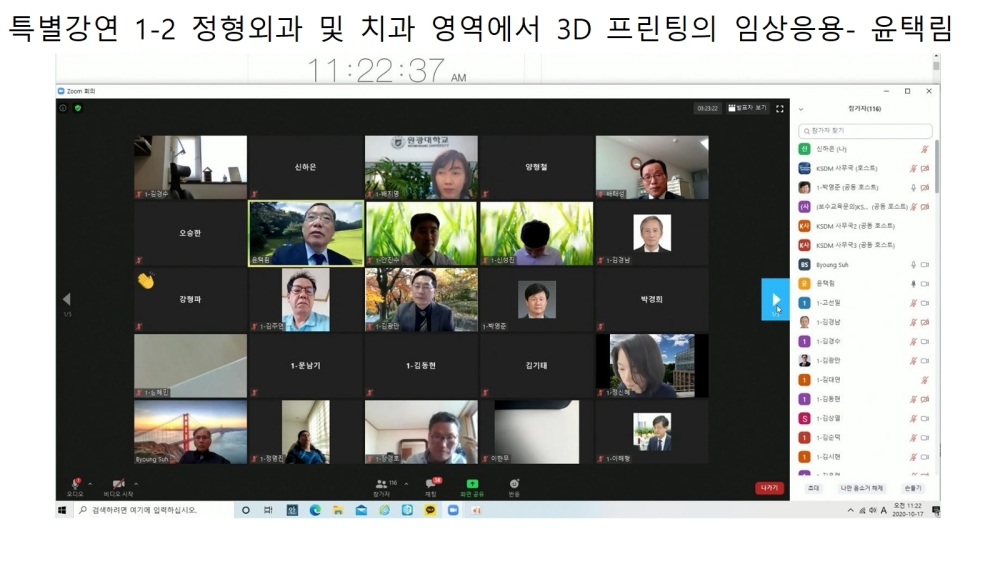Click the invite button below participant list
Screen dimensions: 1000x562
point(813,488)
